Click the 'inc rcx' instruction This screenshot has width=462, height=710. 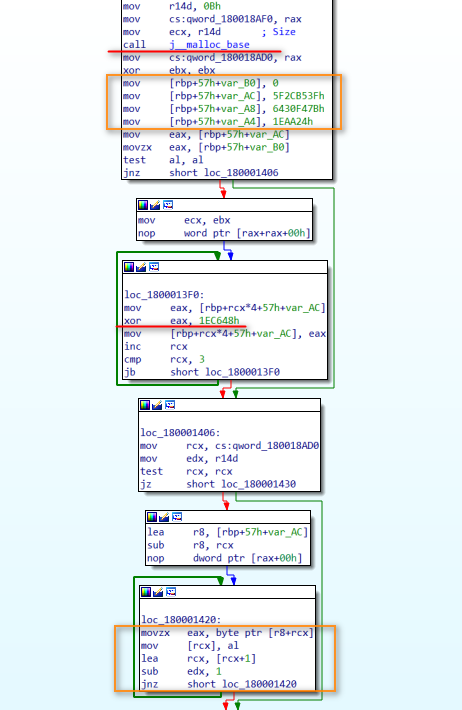156,346
